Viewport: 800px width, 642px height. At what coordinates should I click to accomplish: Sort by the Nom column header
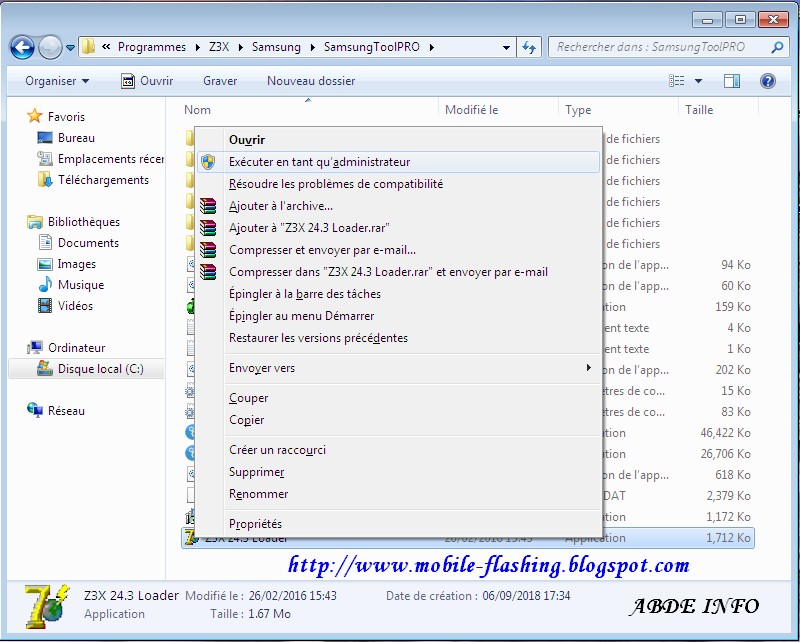click(197, 110)
